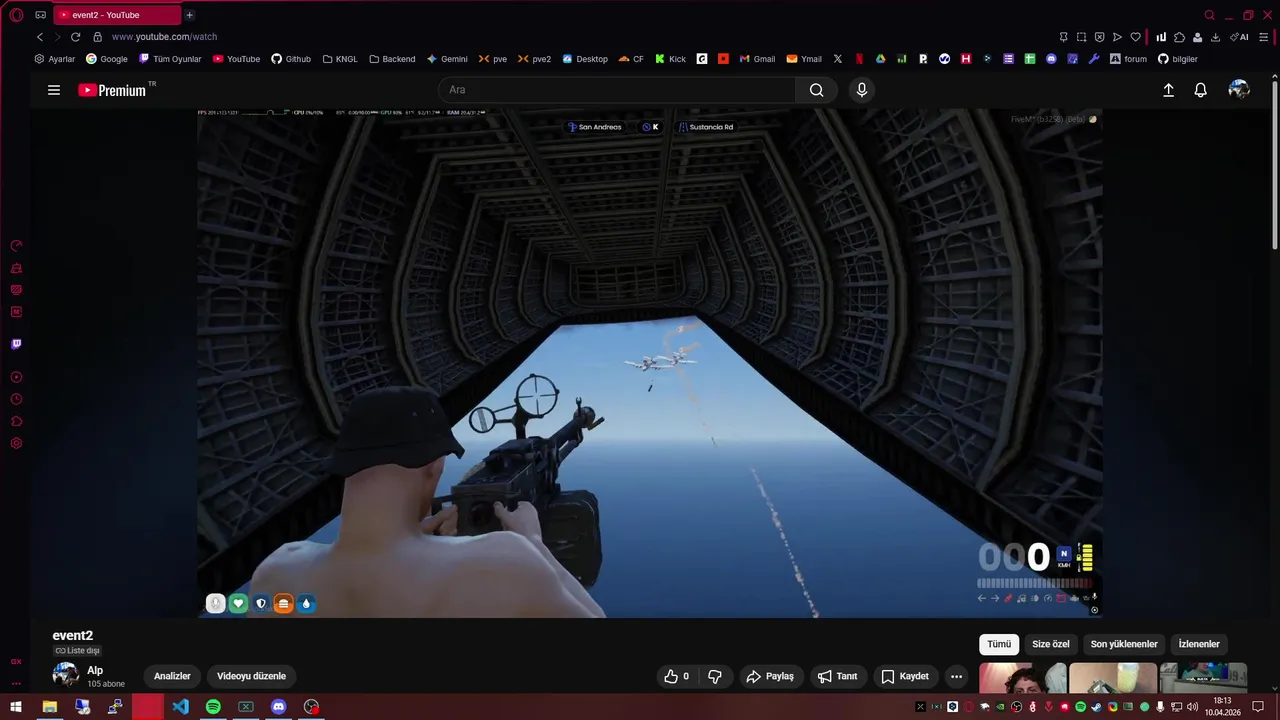Open the Analizler analytics button
This screenshot has width=1280, height=720.
[172, 676]
